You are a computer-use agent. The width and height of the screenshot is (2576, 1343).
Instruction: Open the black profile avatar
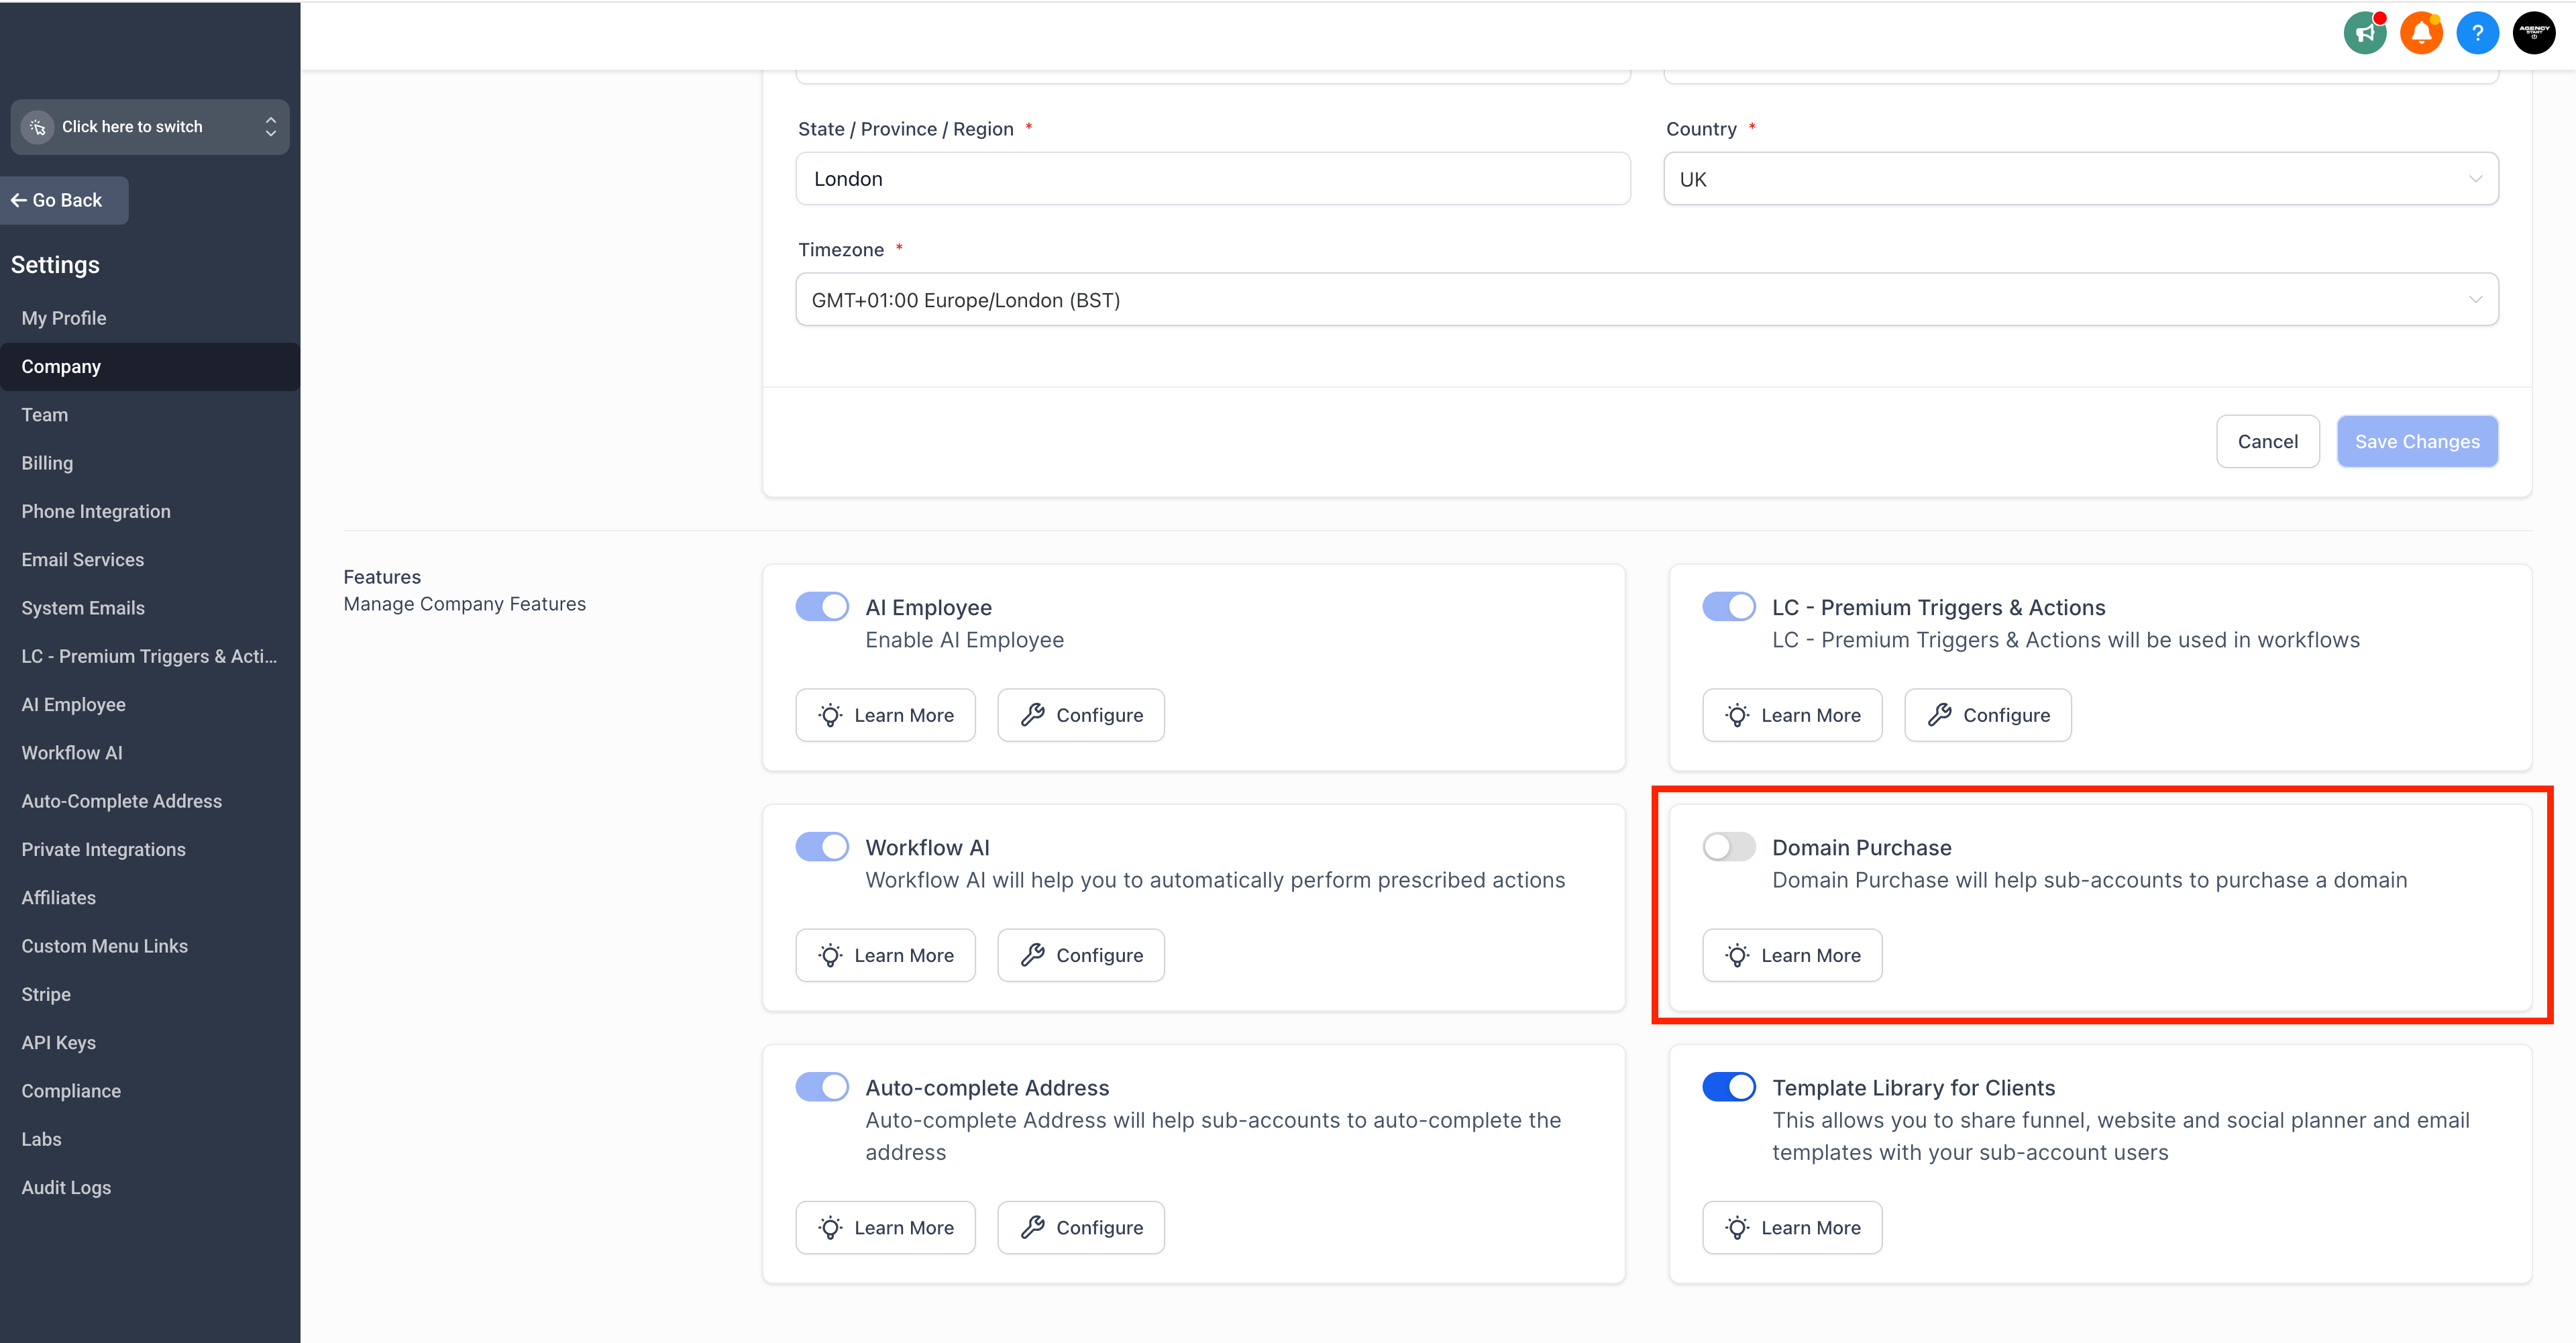click(x=2533, y=33)
